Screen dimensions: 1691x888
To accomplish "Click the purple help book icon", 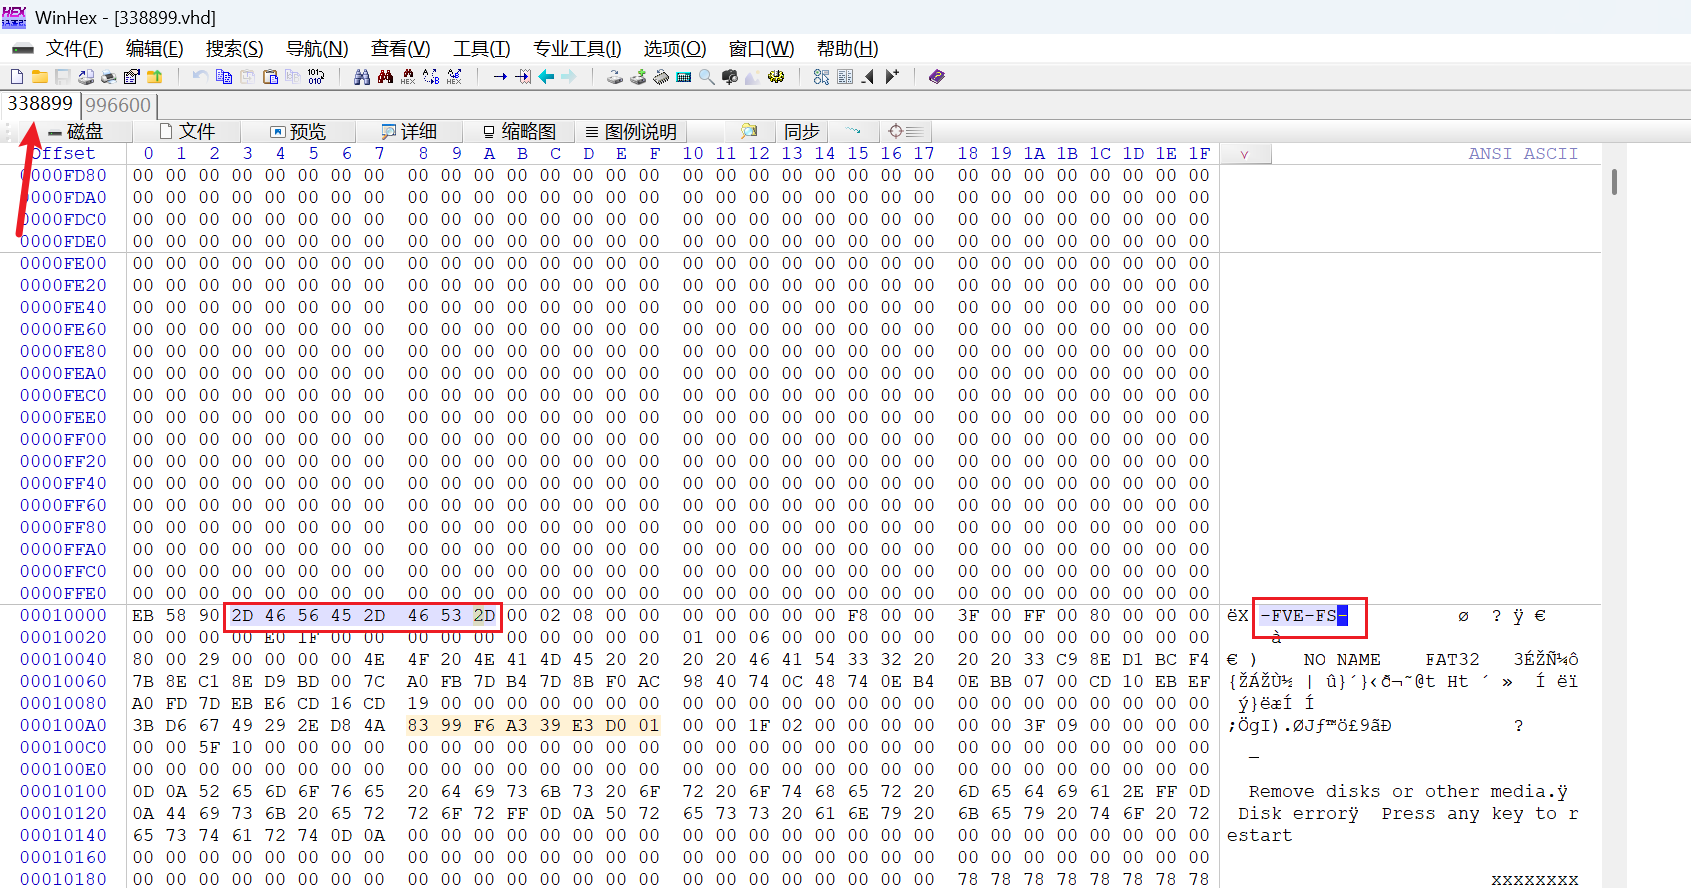I will click(x=936, y=77).
